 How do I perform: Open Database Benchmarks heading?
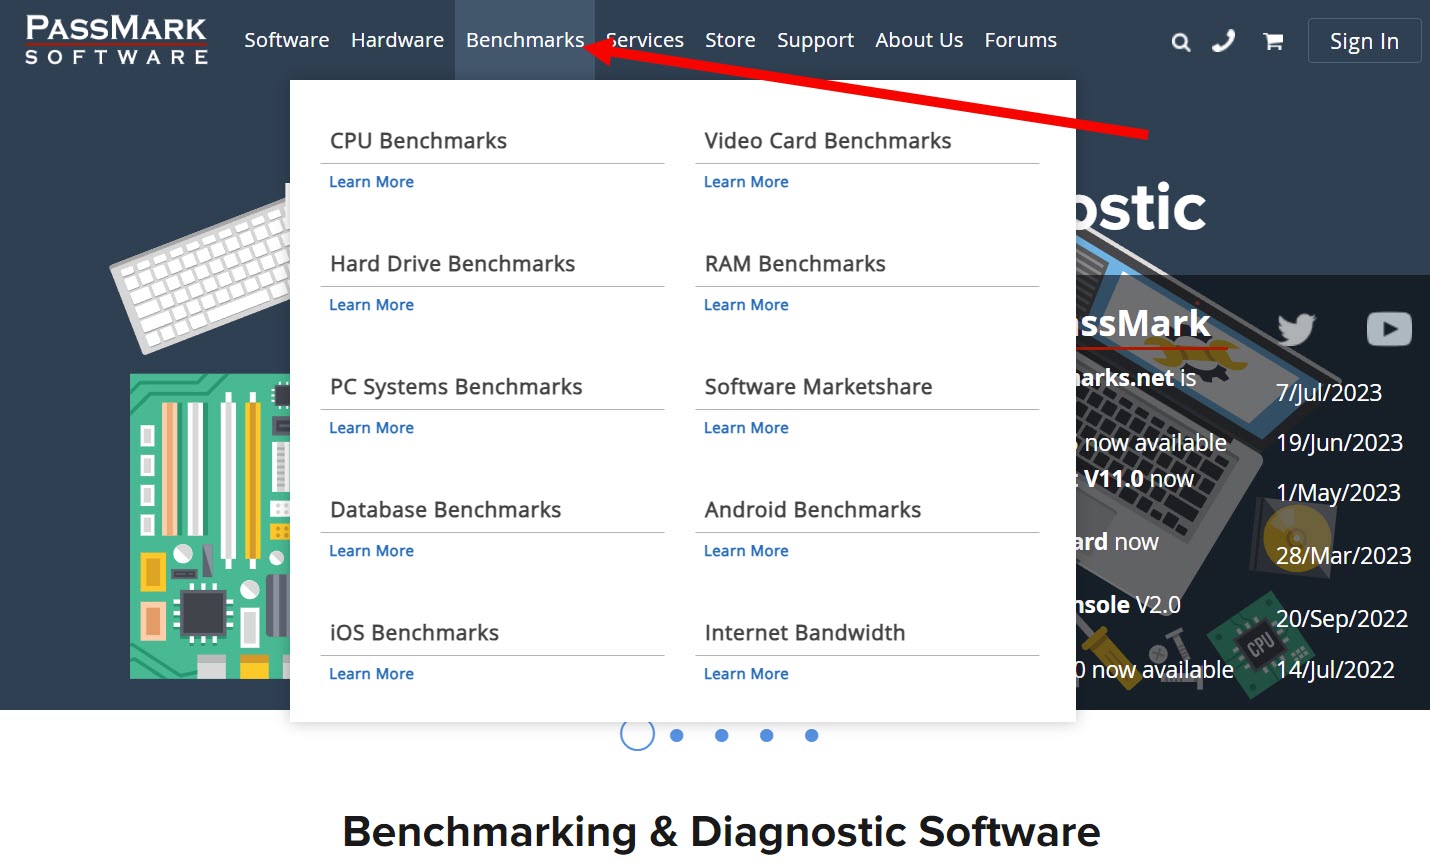point(446,510)
